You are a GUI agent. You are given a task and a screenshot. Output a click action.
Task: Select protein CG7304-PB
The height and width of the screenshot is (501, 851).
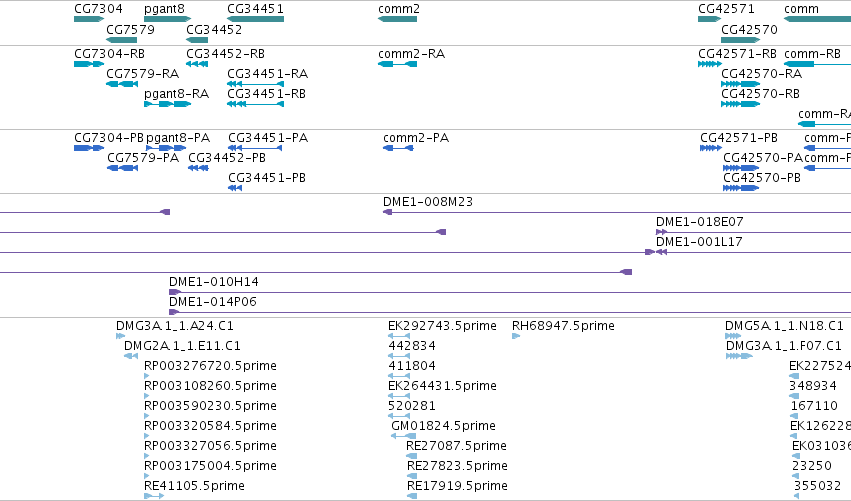click(89, 148)
